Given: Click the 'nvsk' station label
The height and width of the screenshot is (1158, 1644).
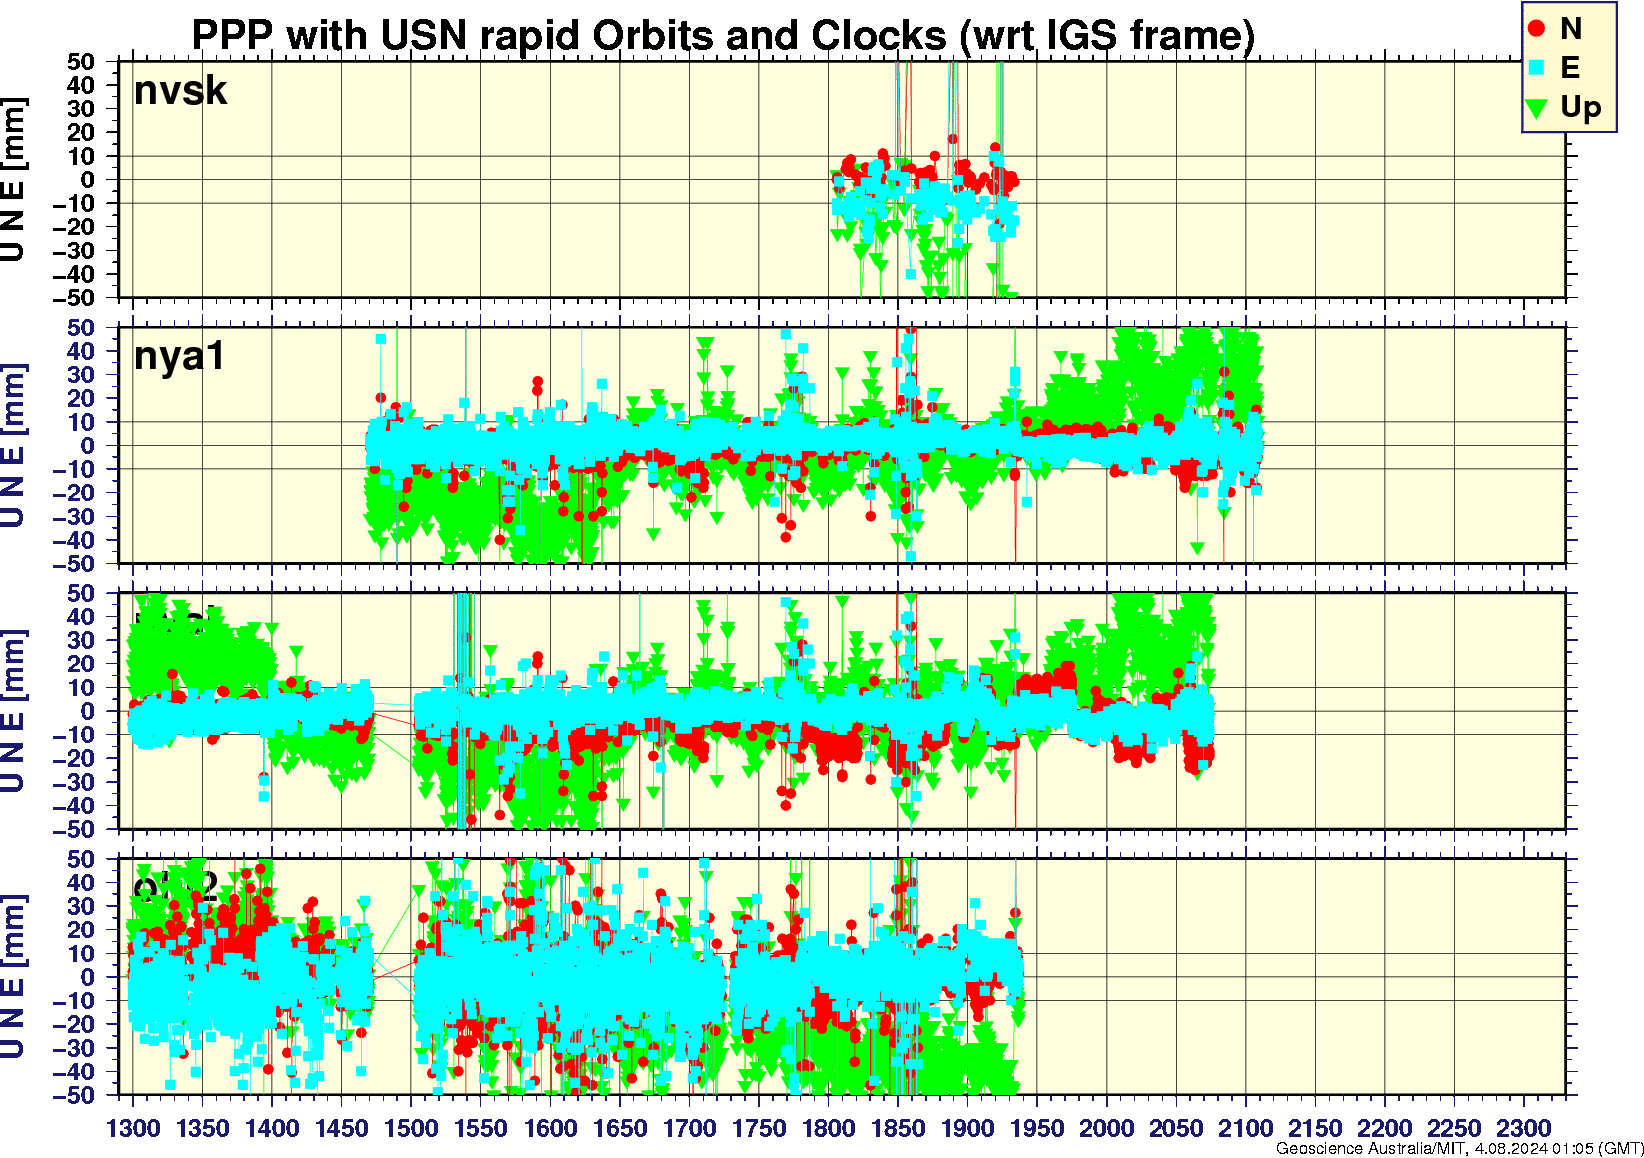Looking at the screenshot, I should (181, 91).
